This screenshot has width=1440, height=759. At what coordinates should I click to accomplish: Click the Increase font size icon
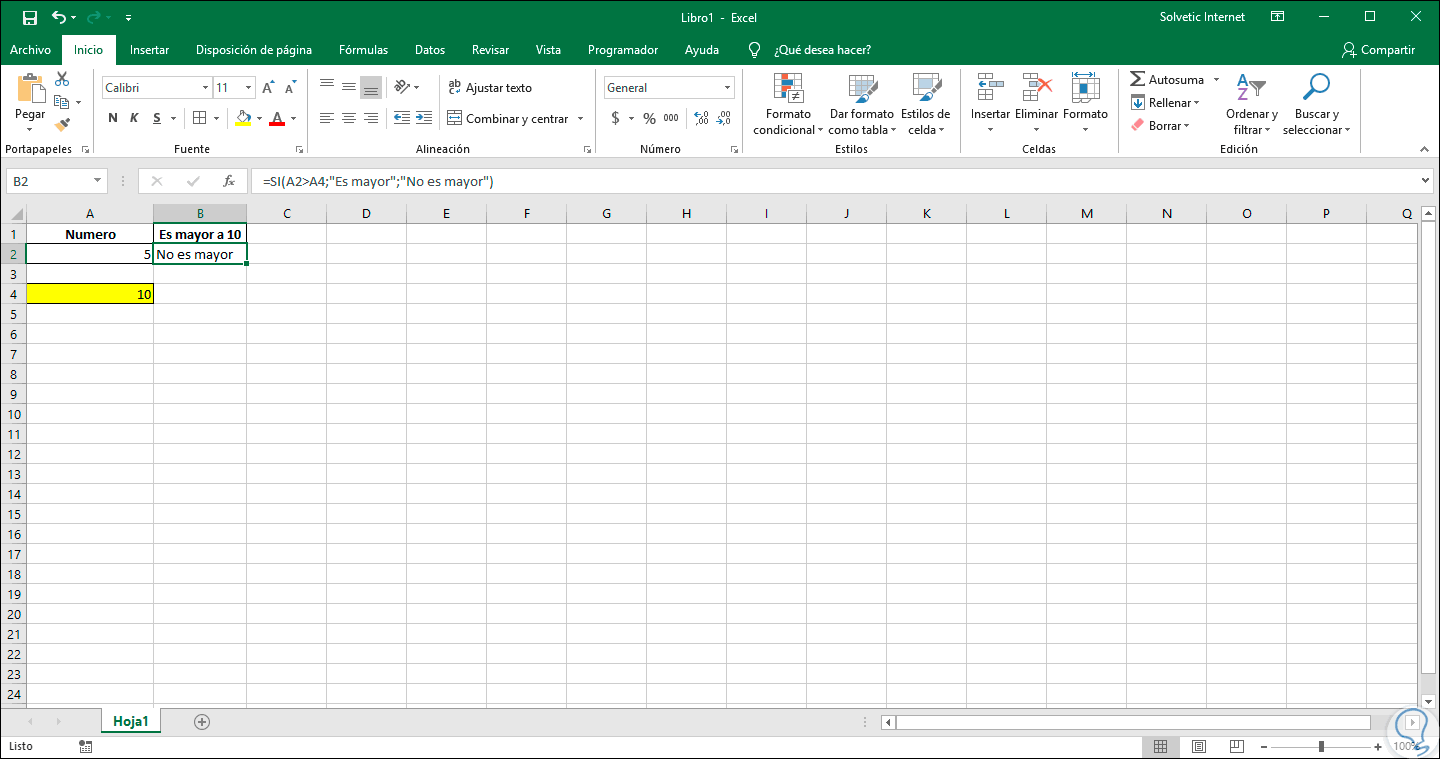[x=268, y=88]
